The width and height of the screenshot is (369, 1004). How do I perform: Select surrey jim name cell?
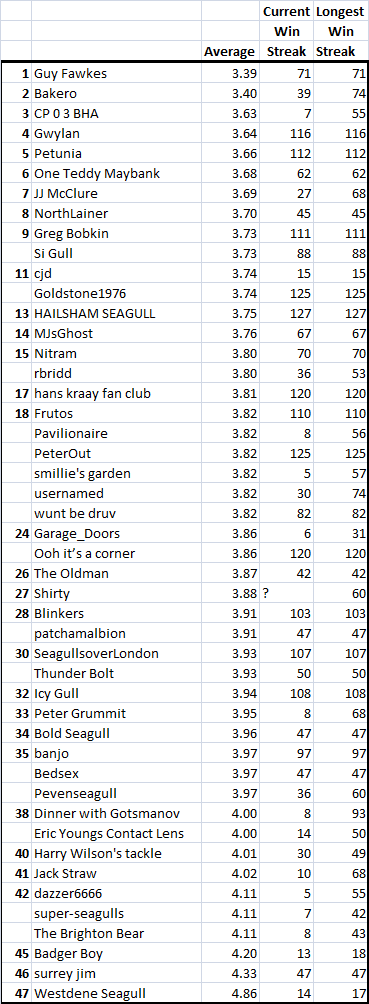tap(116, 974)
